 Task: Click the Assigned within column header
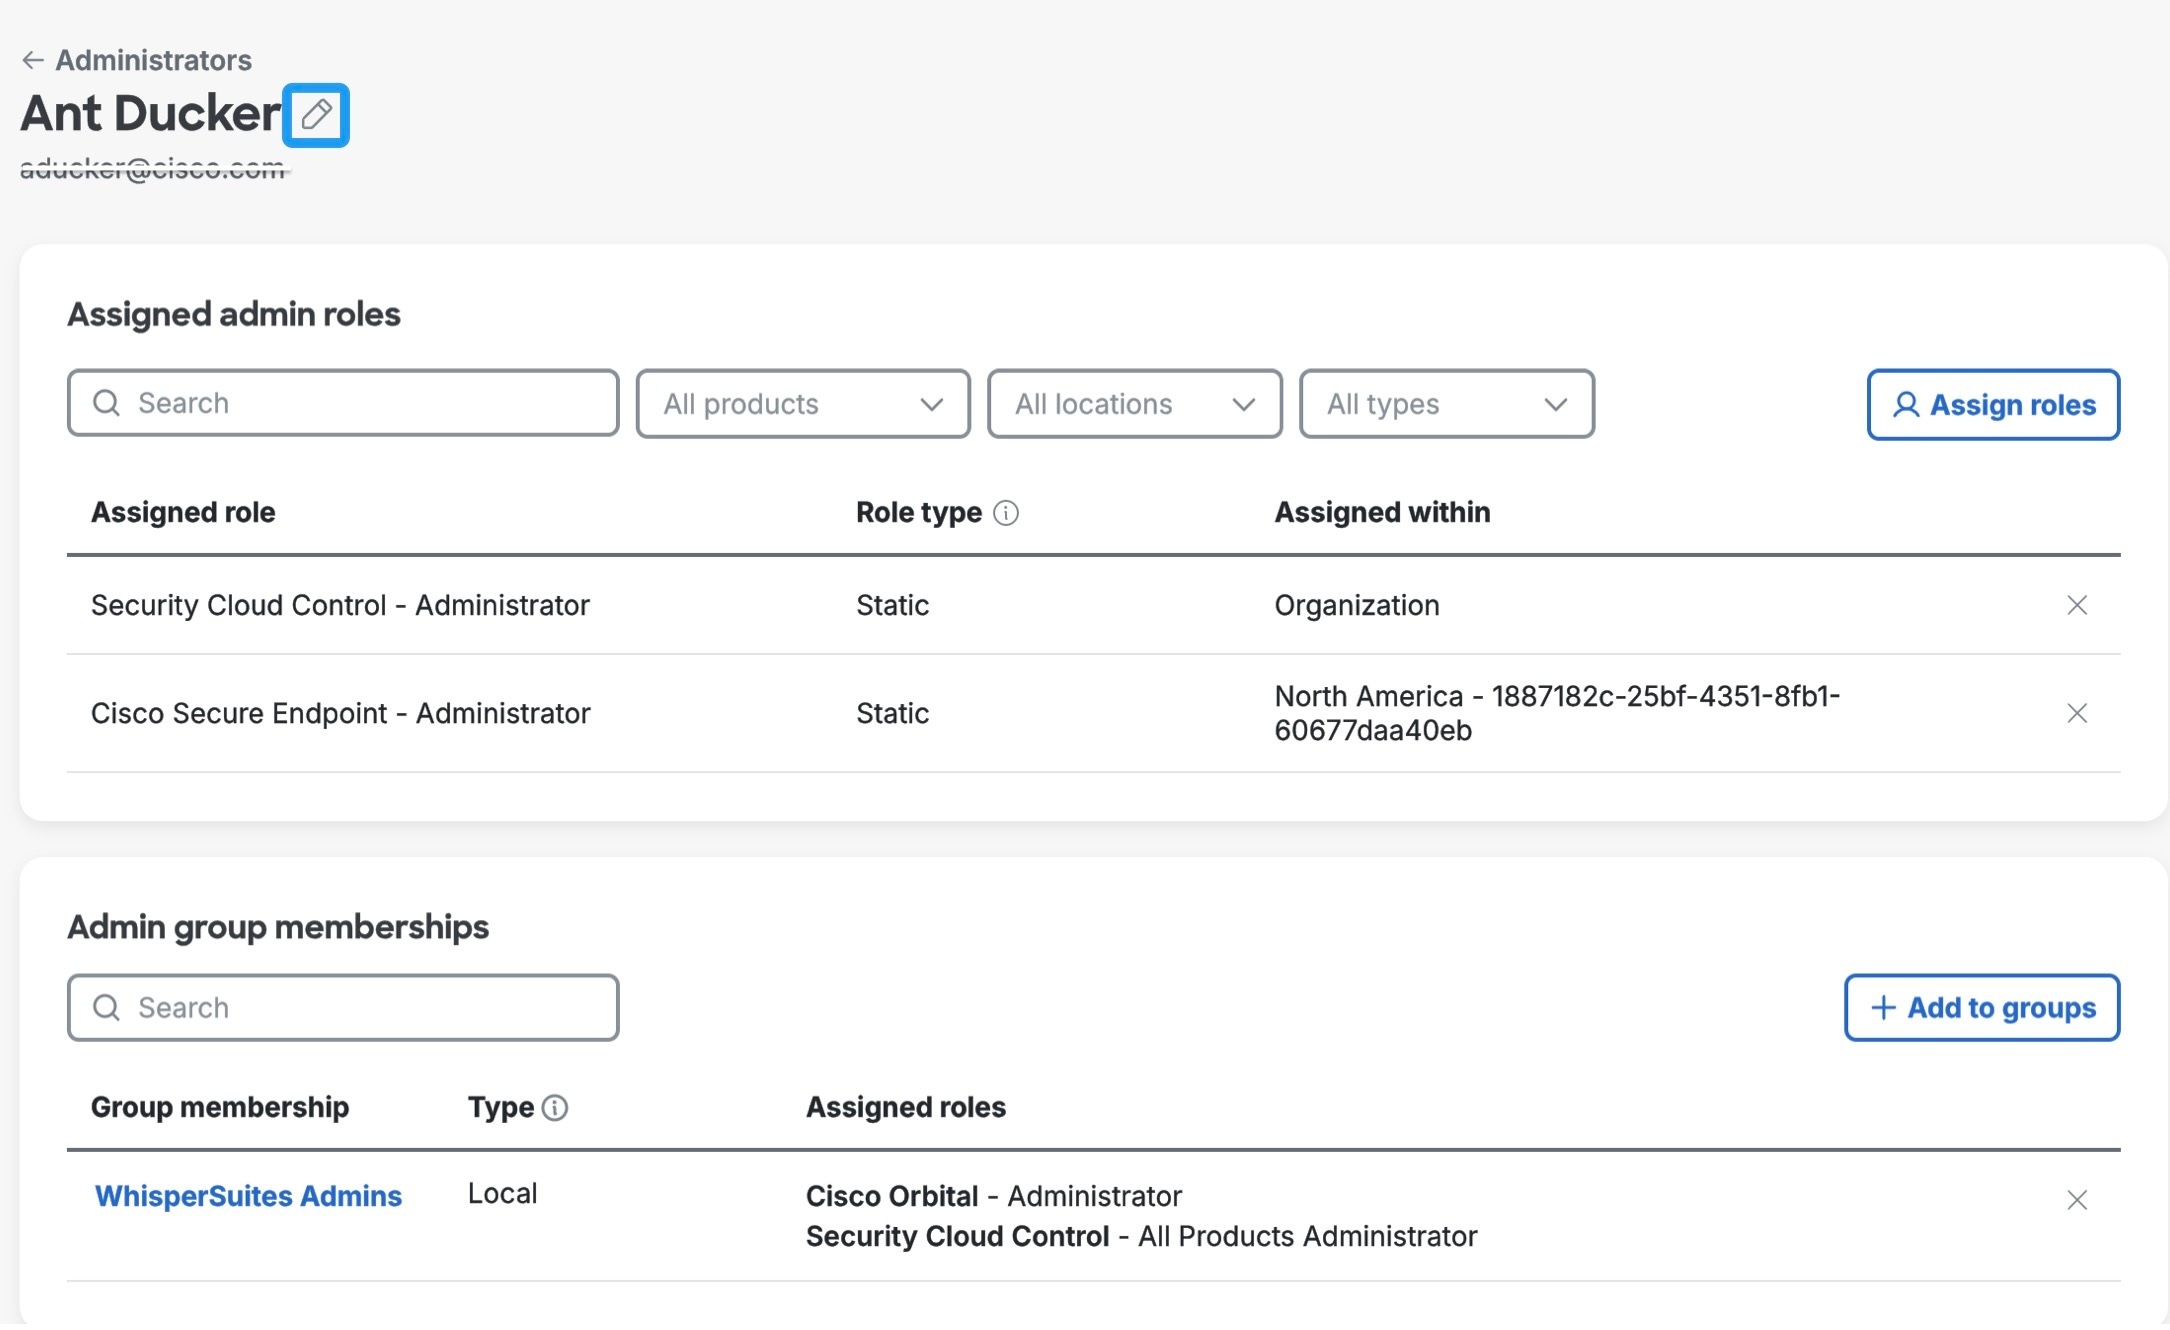[1382, 512]
